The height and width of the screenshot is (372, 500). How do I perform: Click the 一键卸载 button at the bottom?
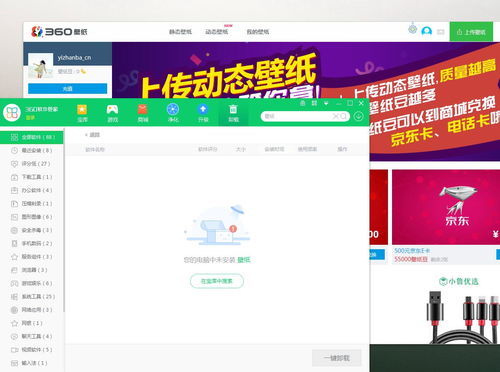(337, 358)
